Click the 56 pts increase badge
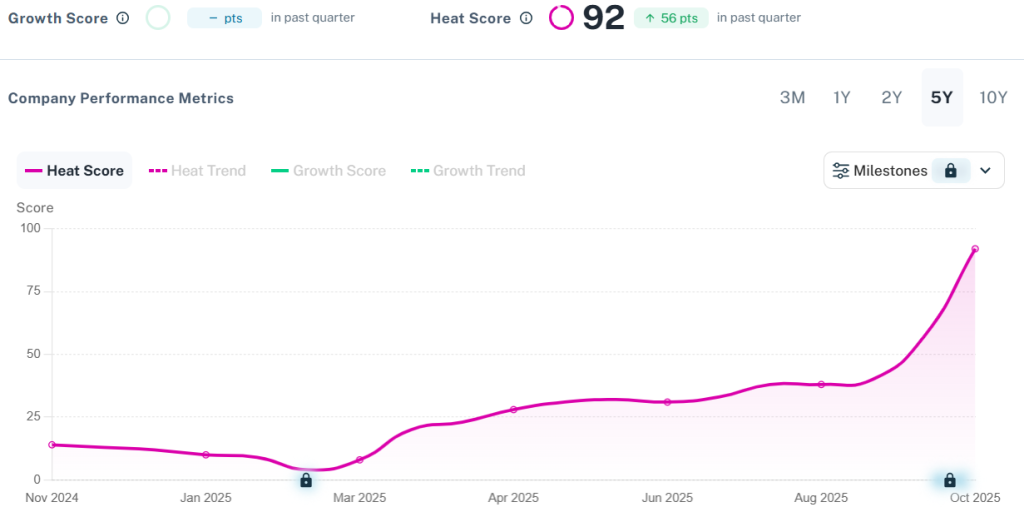This screenshot has width=1024, height=517. pos(671,18)
